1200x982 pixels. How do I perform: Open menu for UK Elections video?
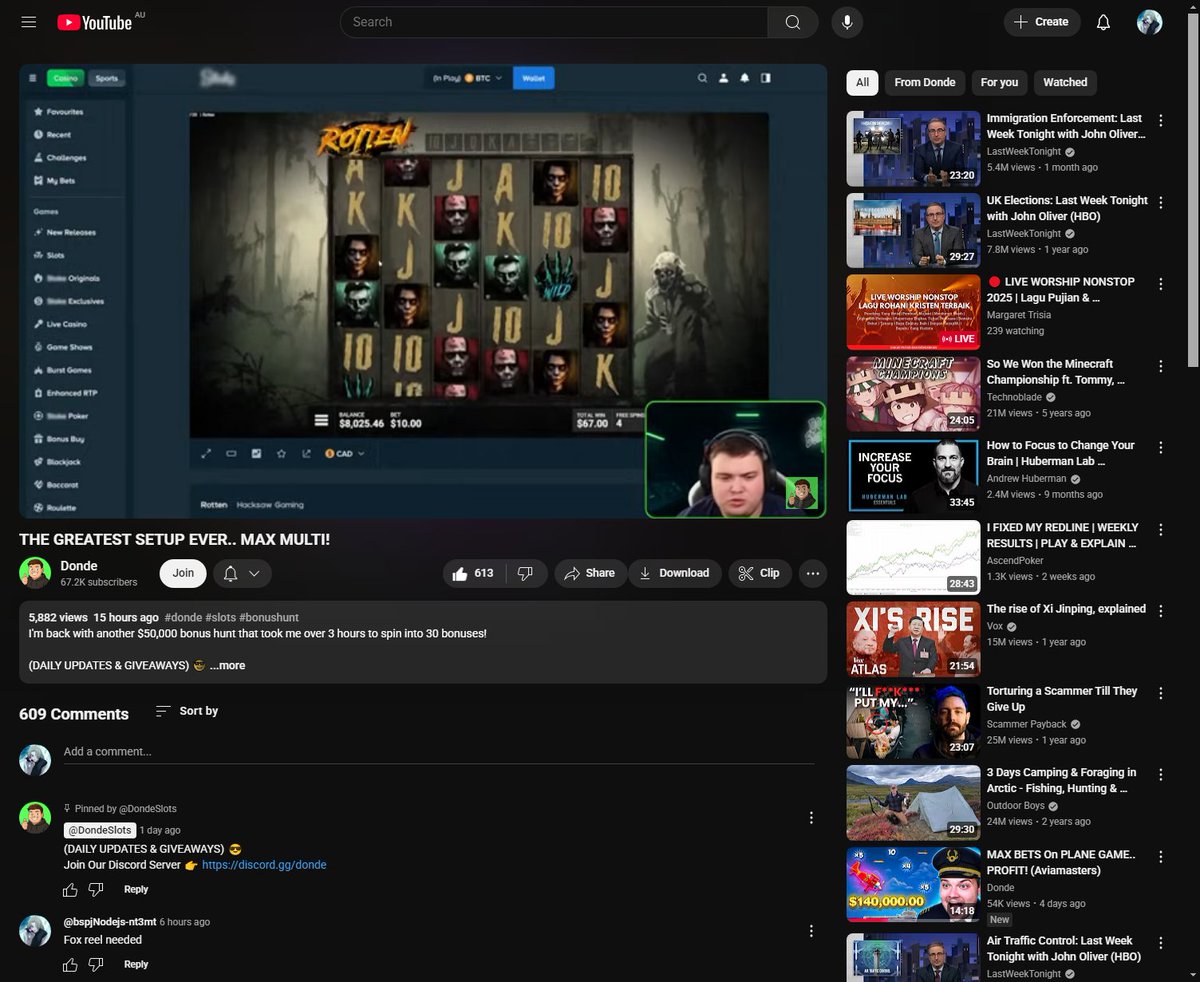(1160, 202)
